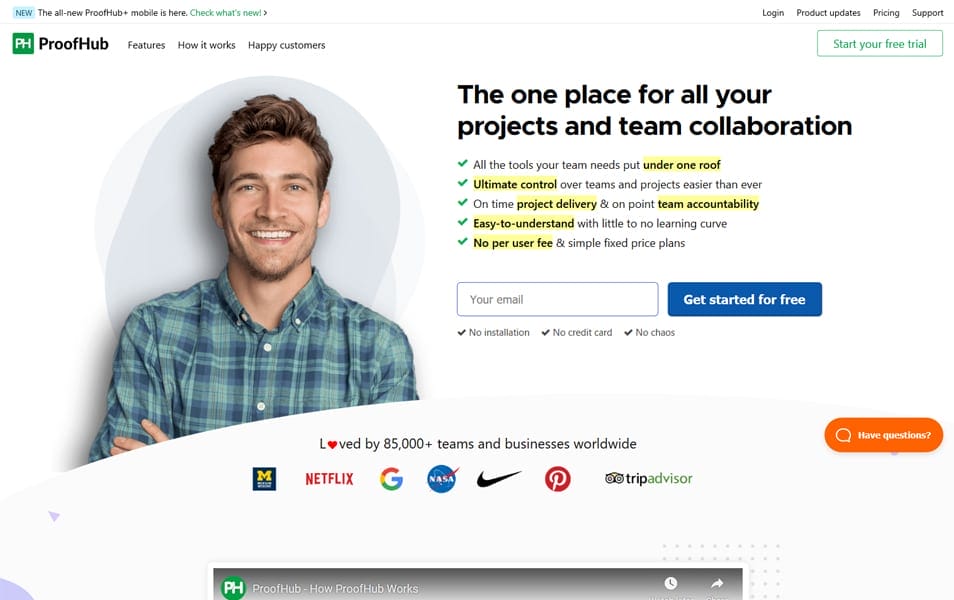The height and width of the screenshot is (600, 954).
Task: Go to the Pricing page
Action: pos(886,13)
